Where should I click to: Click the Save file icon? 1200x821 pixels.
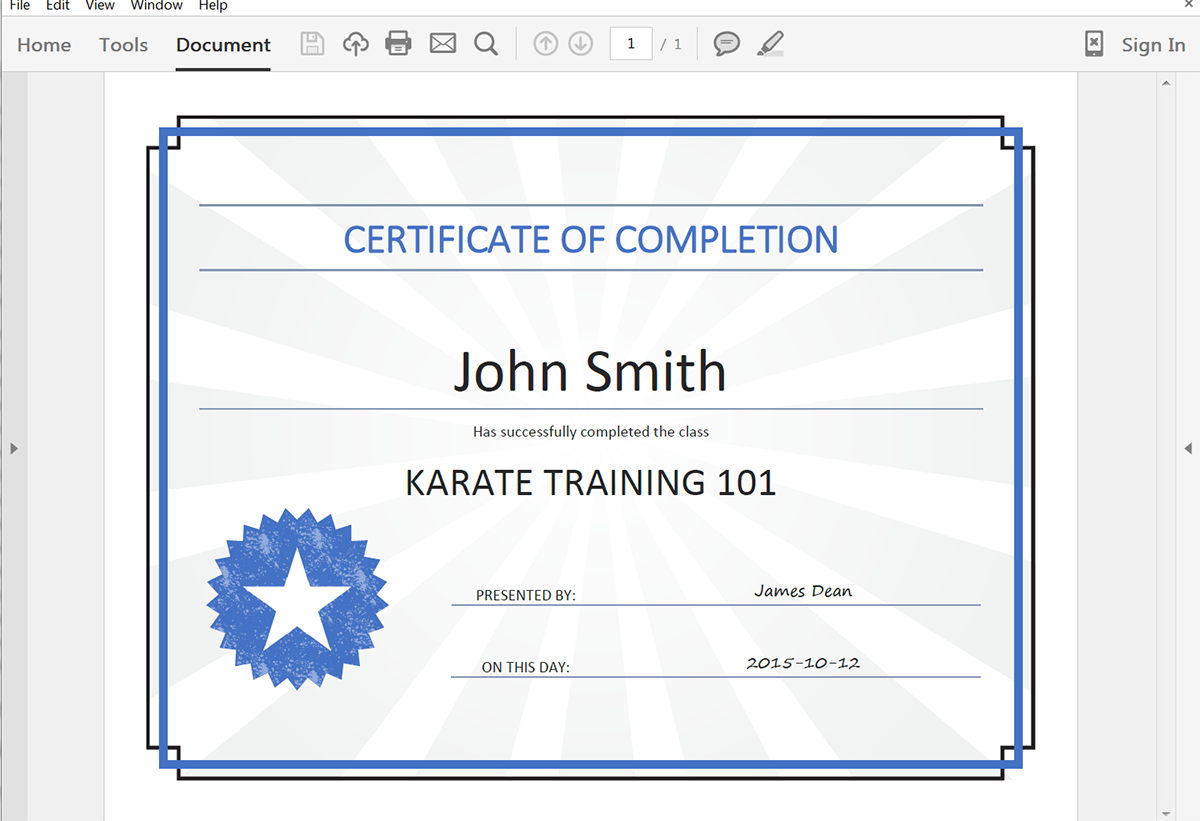coord(312,44)
